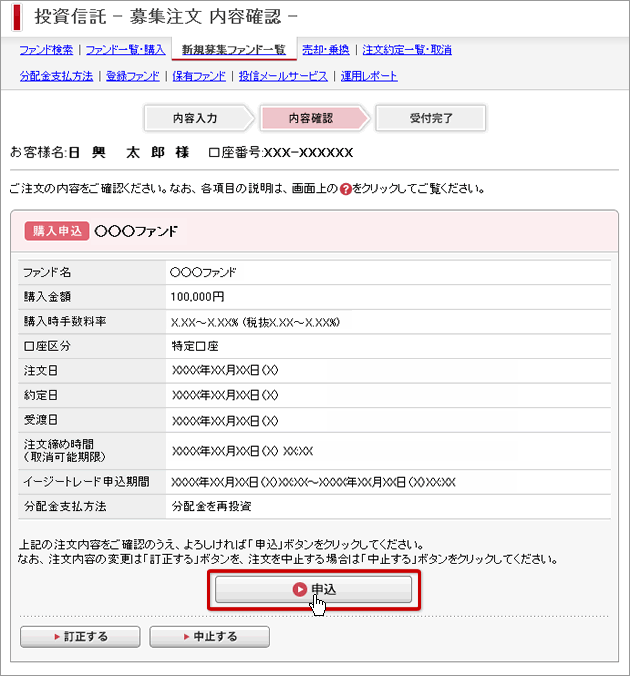Click the purchase amount 100,000円 value
The image size is (630, 676).
click(x=198, y=296)
